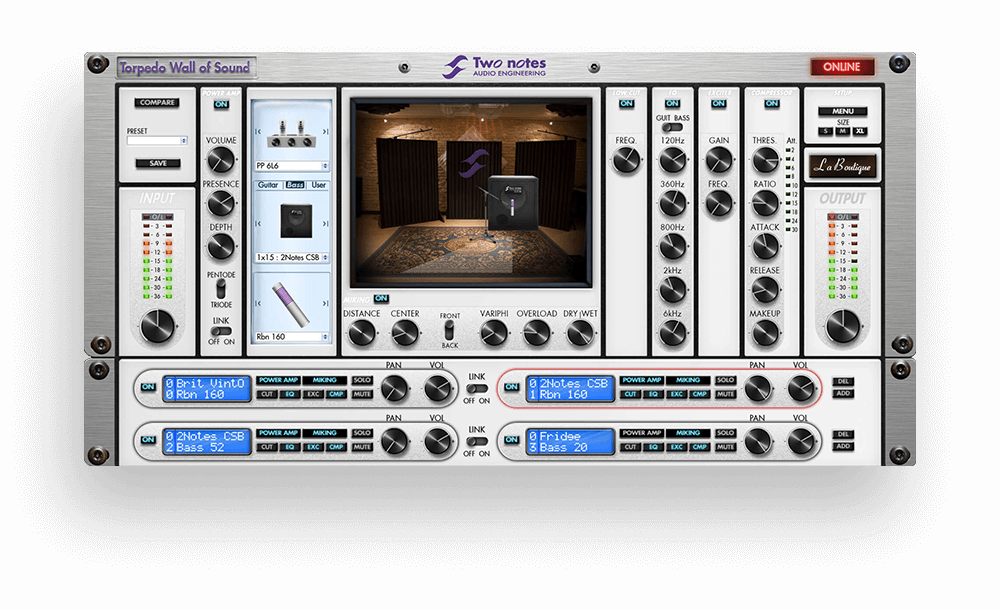
Task: Select the Brit VintO channel display
Action: (207, 389)
